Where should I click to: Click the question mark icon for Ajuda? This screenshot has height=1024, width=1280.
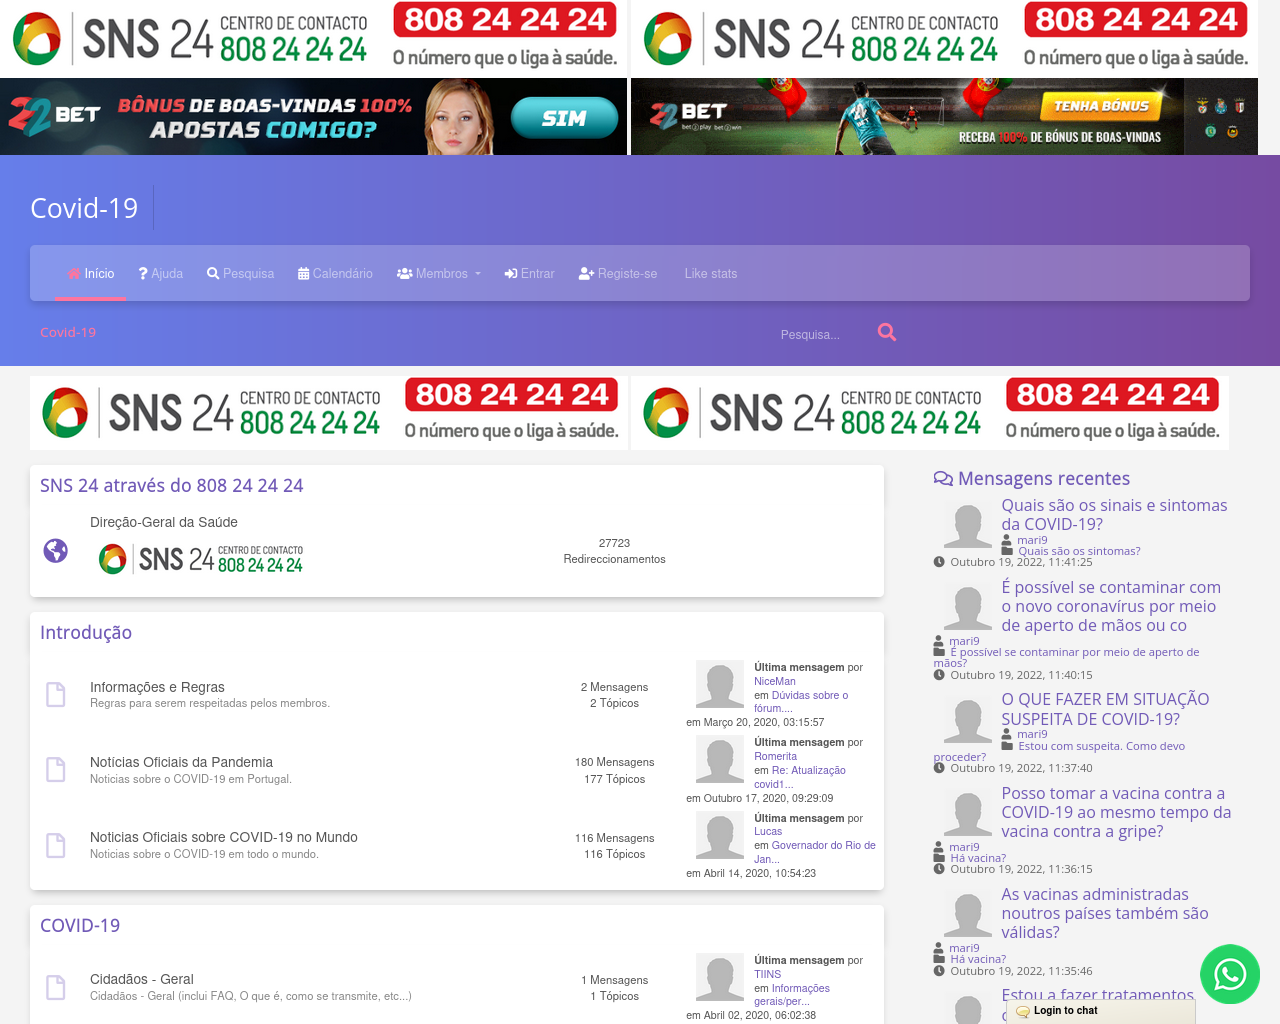pyautogui.click(x=143, y=273)
